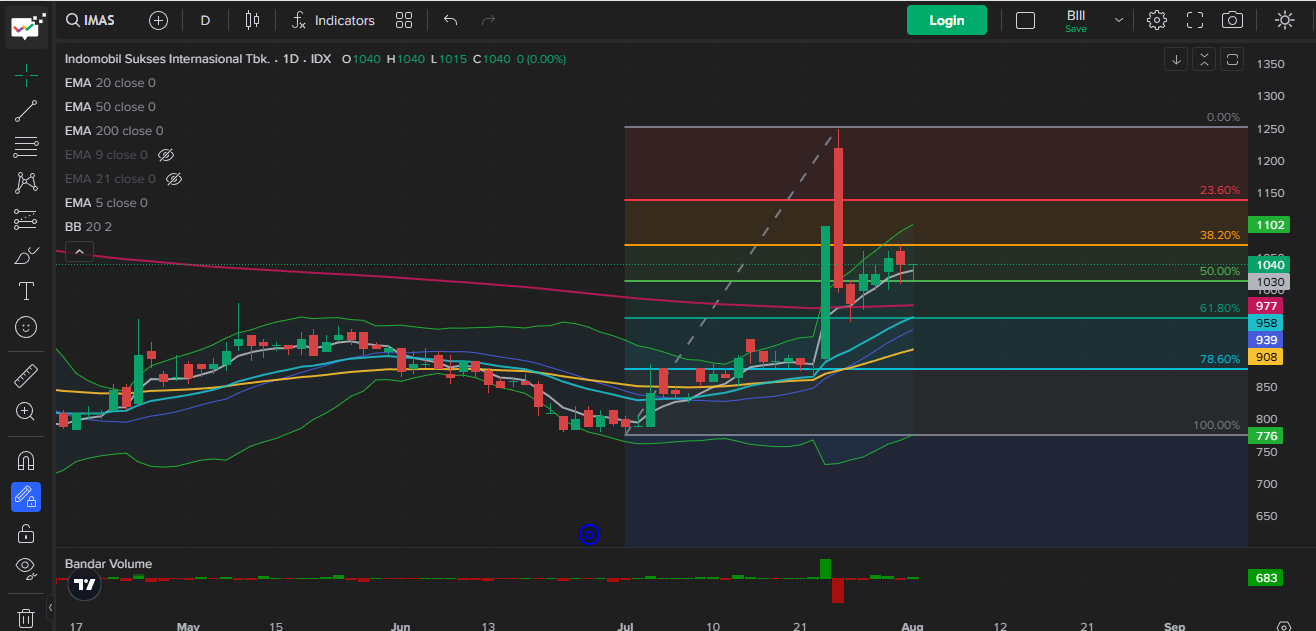1316x631 pixels.
Task: Open chart settings gear
Action: (1157, 20)
